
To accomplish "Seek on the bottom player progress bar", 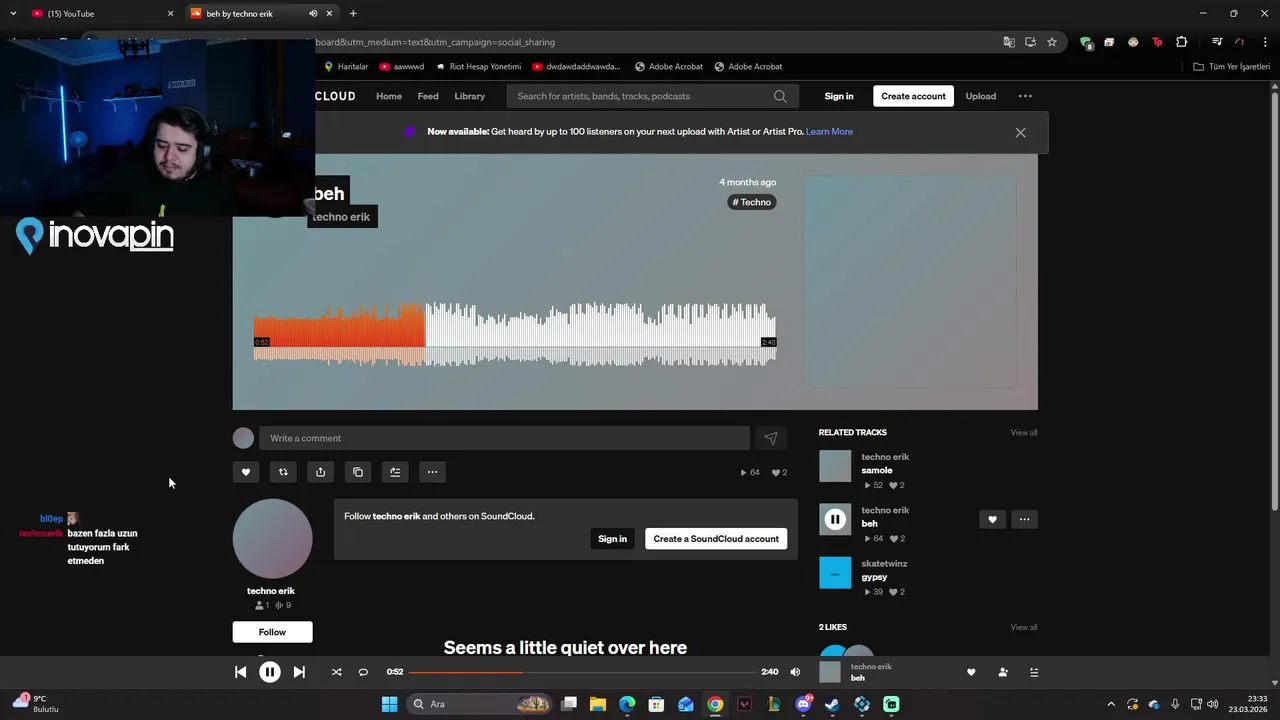I will click(x=582, y=672).
